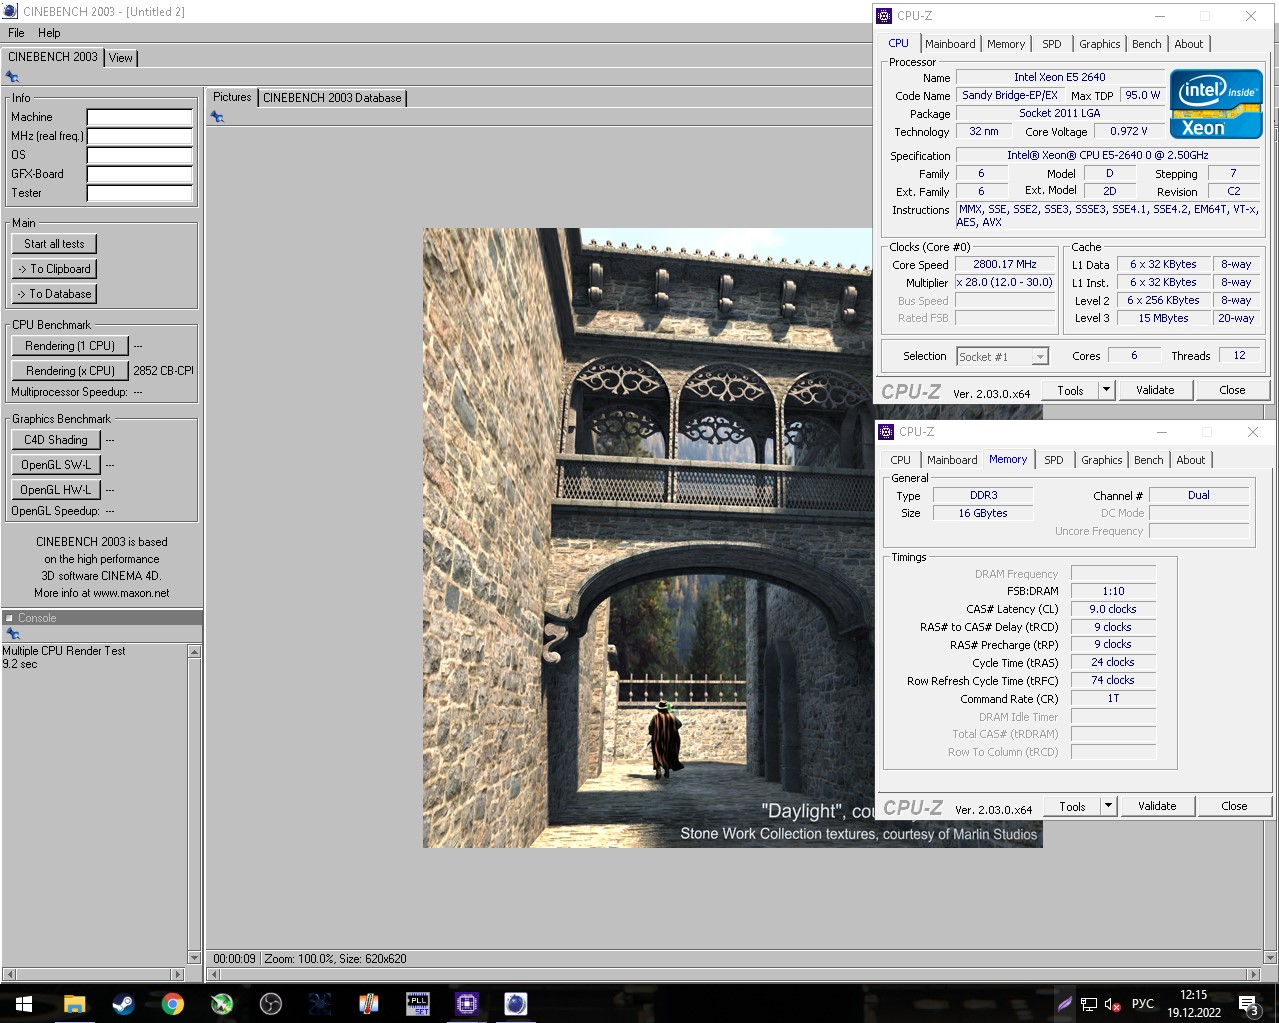Open Bench tab in upper CPU-Z window
This screenshot has height=1023, width=1279.
pyautogui.click(x=1147, y=44)
